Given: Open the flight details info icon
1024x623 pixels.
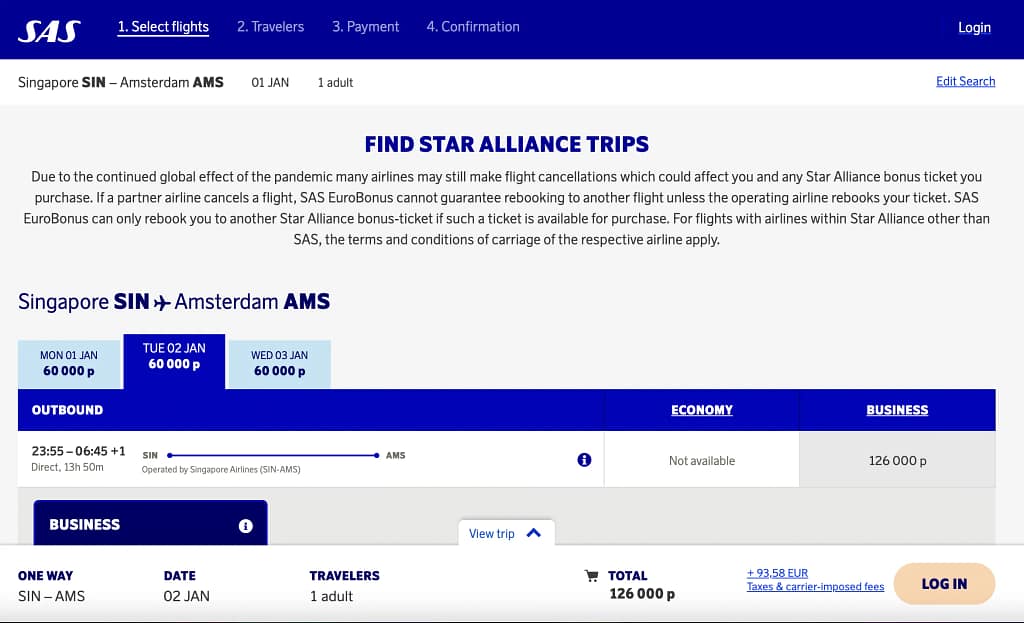Looking at the screenshot, I should [x=585, y=459].
